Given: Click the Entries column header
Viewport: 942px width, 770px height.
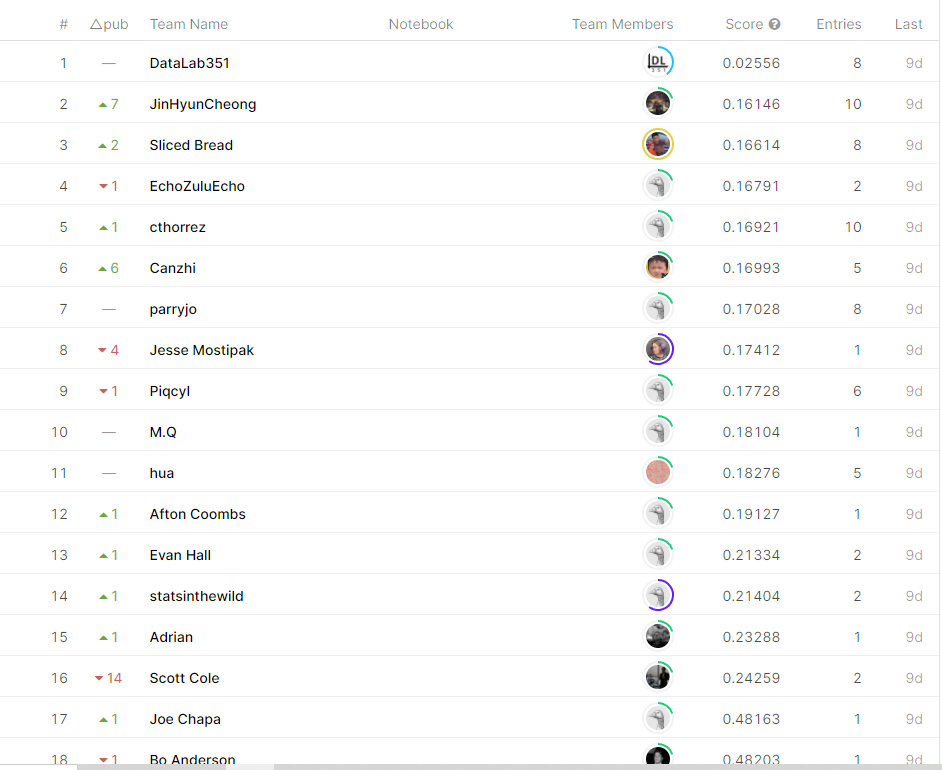Looking at the screenshot, I should (838, 24).
